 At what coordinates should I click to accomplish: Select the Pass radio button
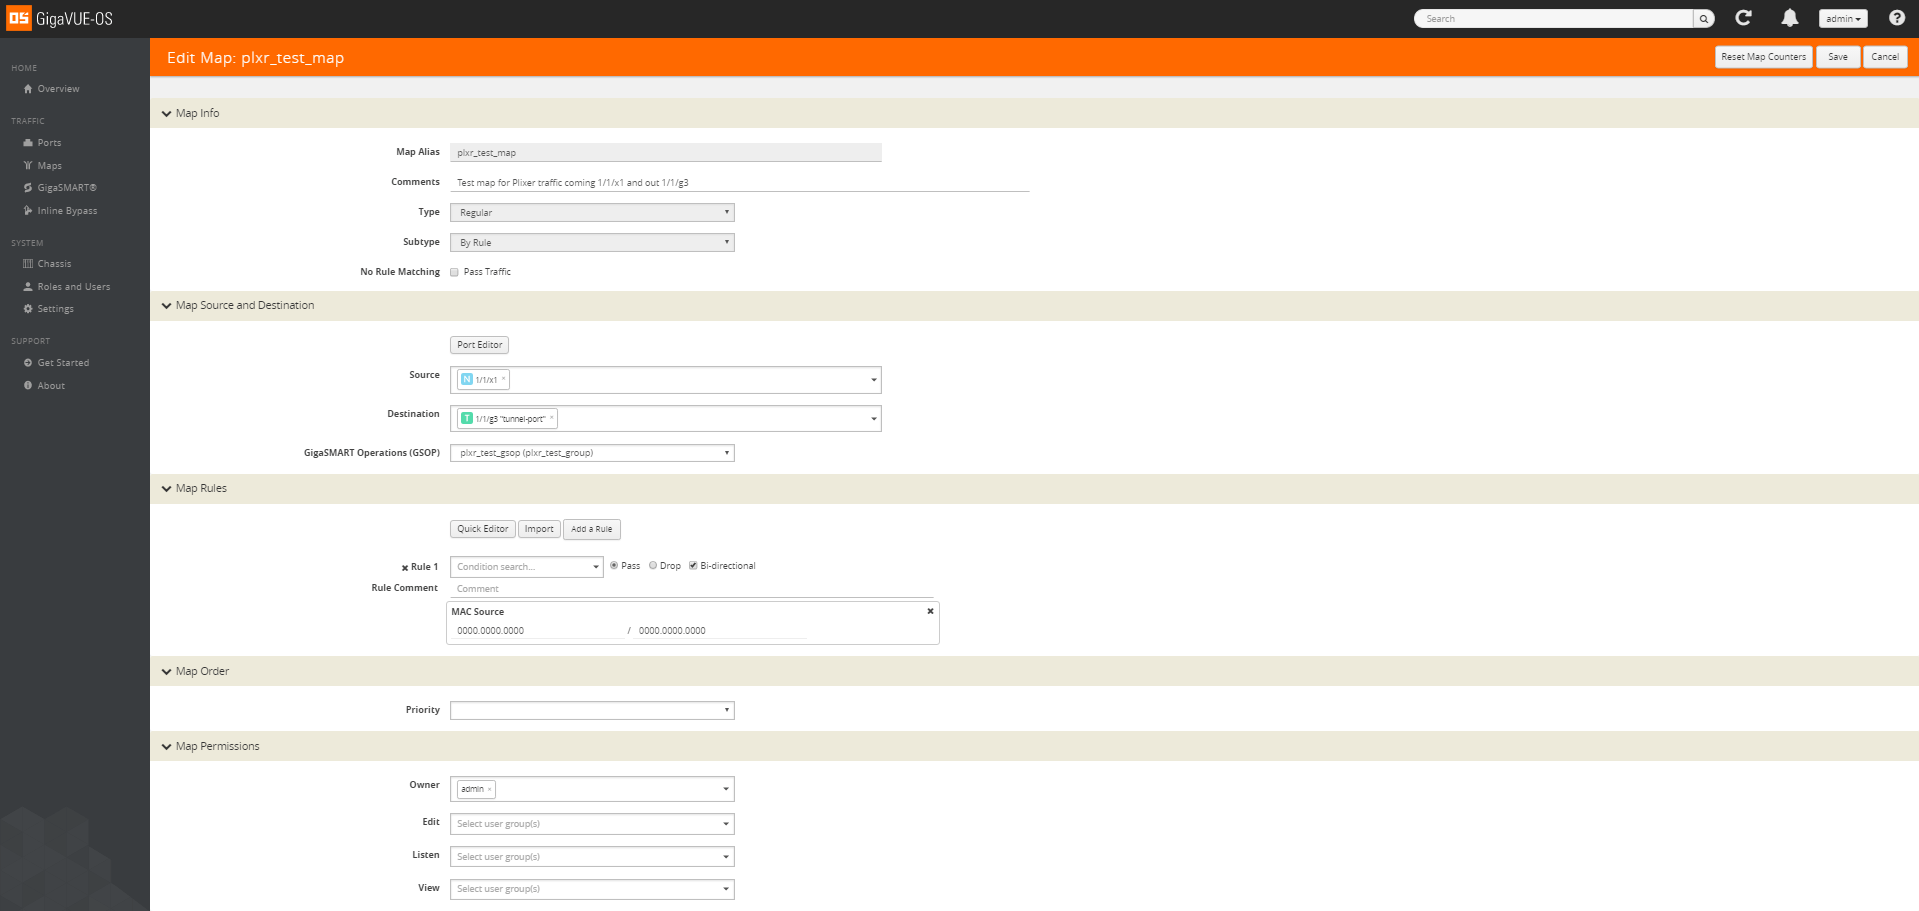[x=614, y=566]
